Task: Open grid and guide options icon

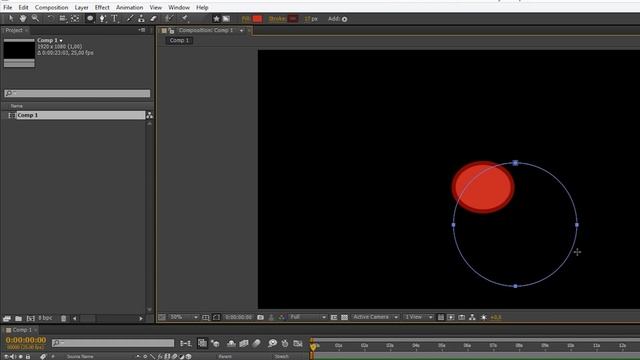Action: 206,317
